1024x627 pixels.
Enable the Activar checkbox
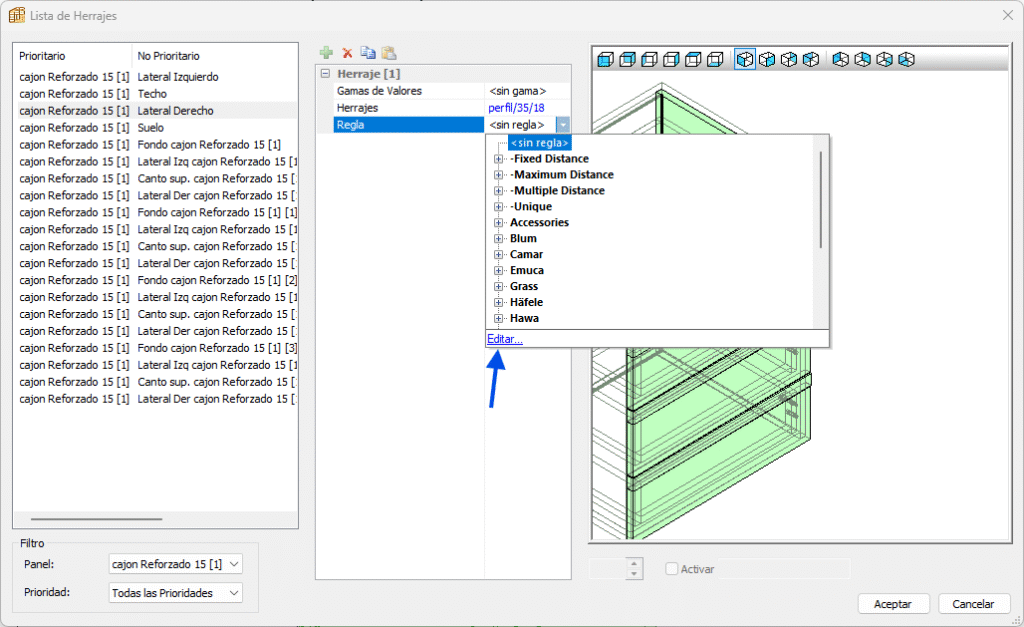[672, 569]
